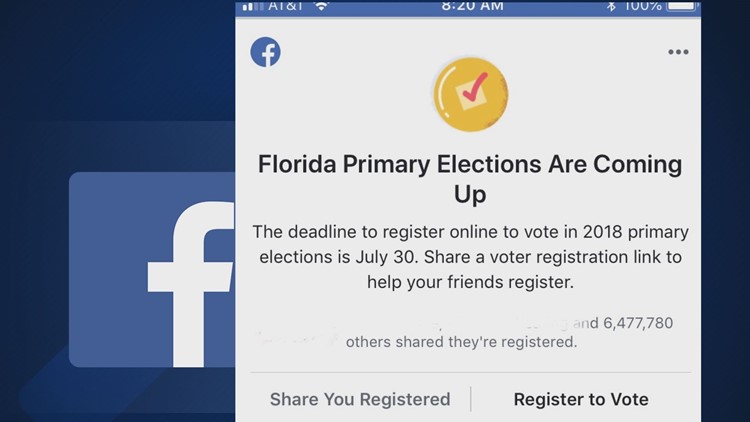The width and height of the screenshot is (750, 422).
Task: Select Register to Vote
Action: click(581, 399)
